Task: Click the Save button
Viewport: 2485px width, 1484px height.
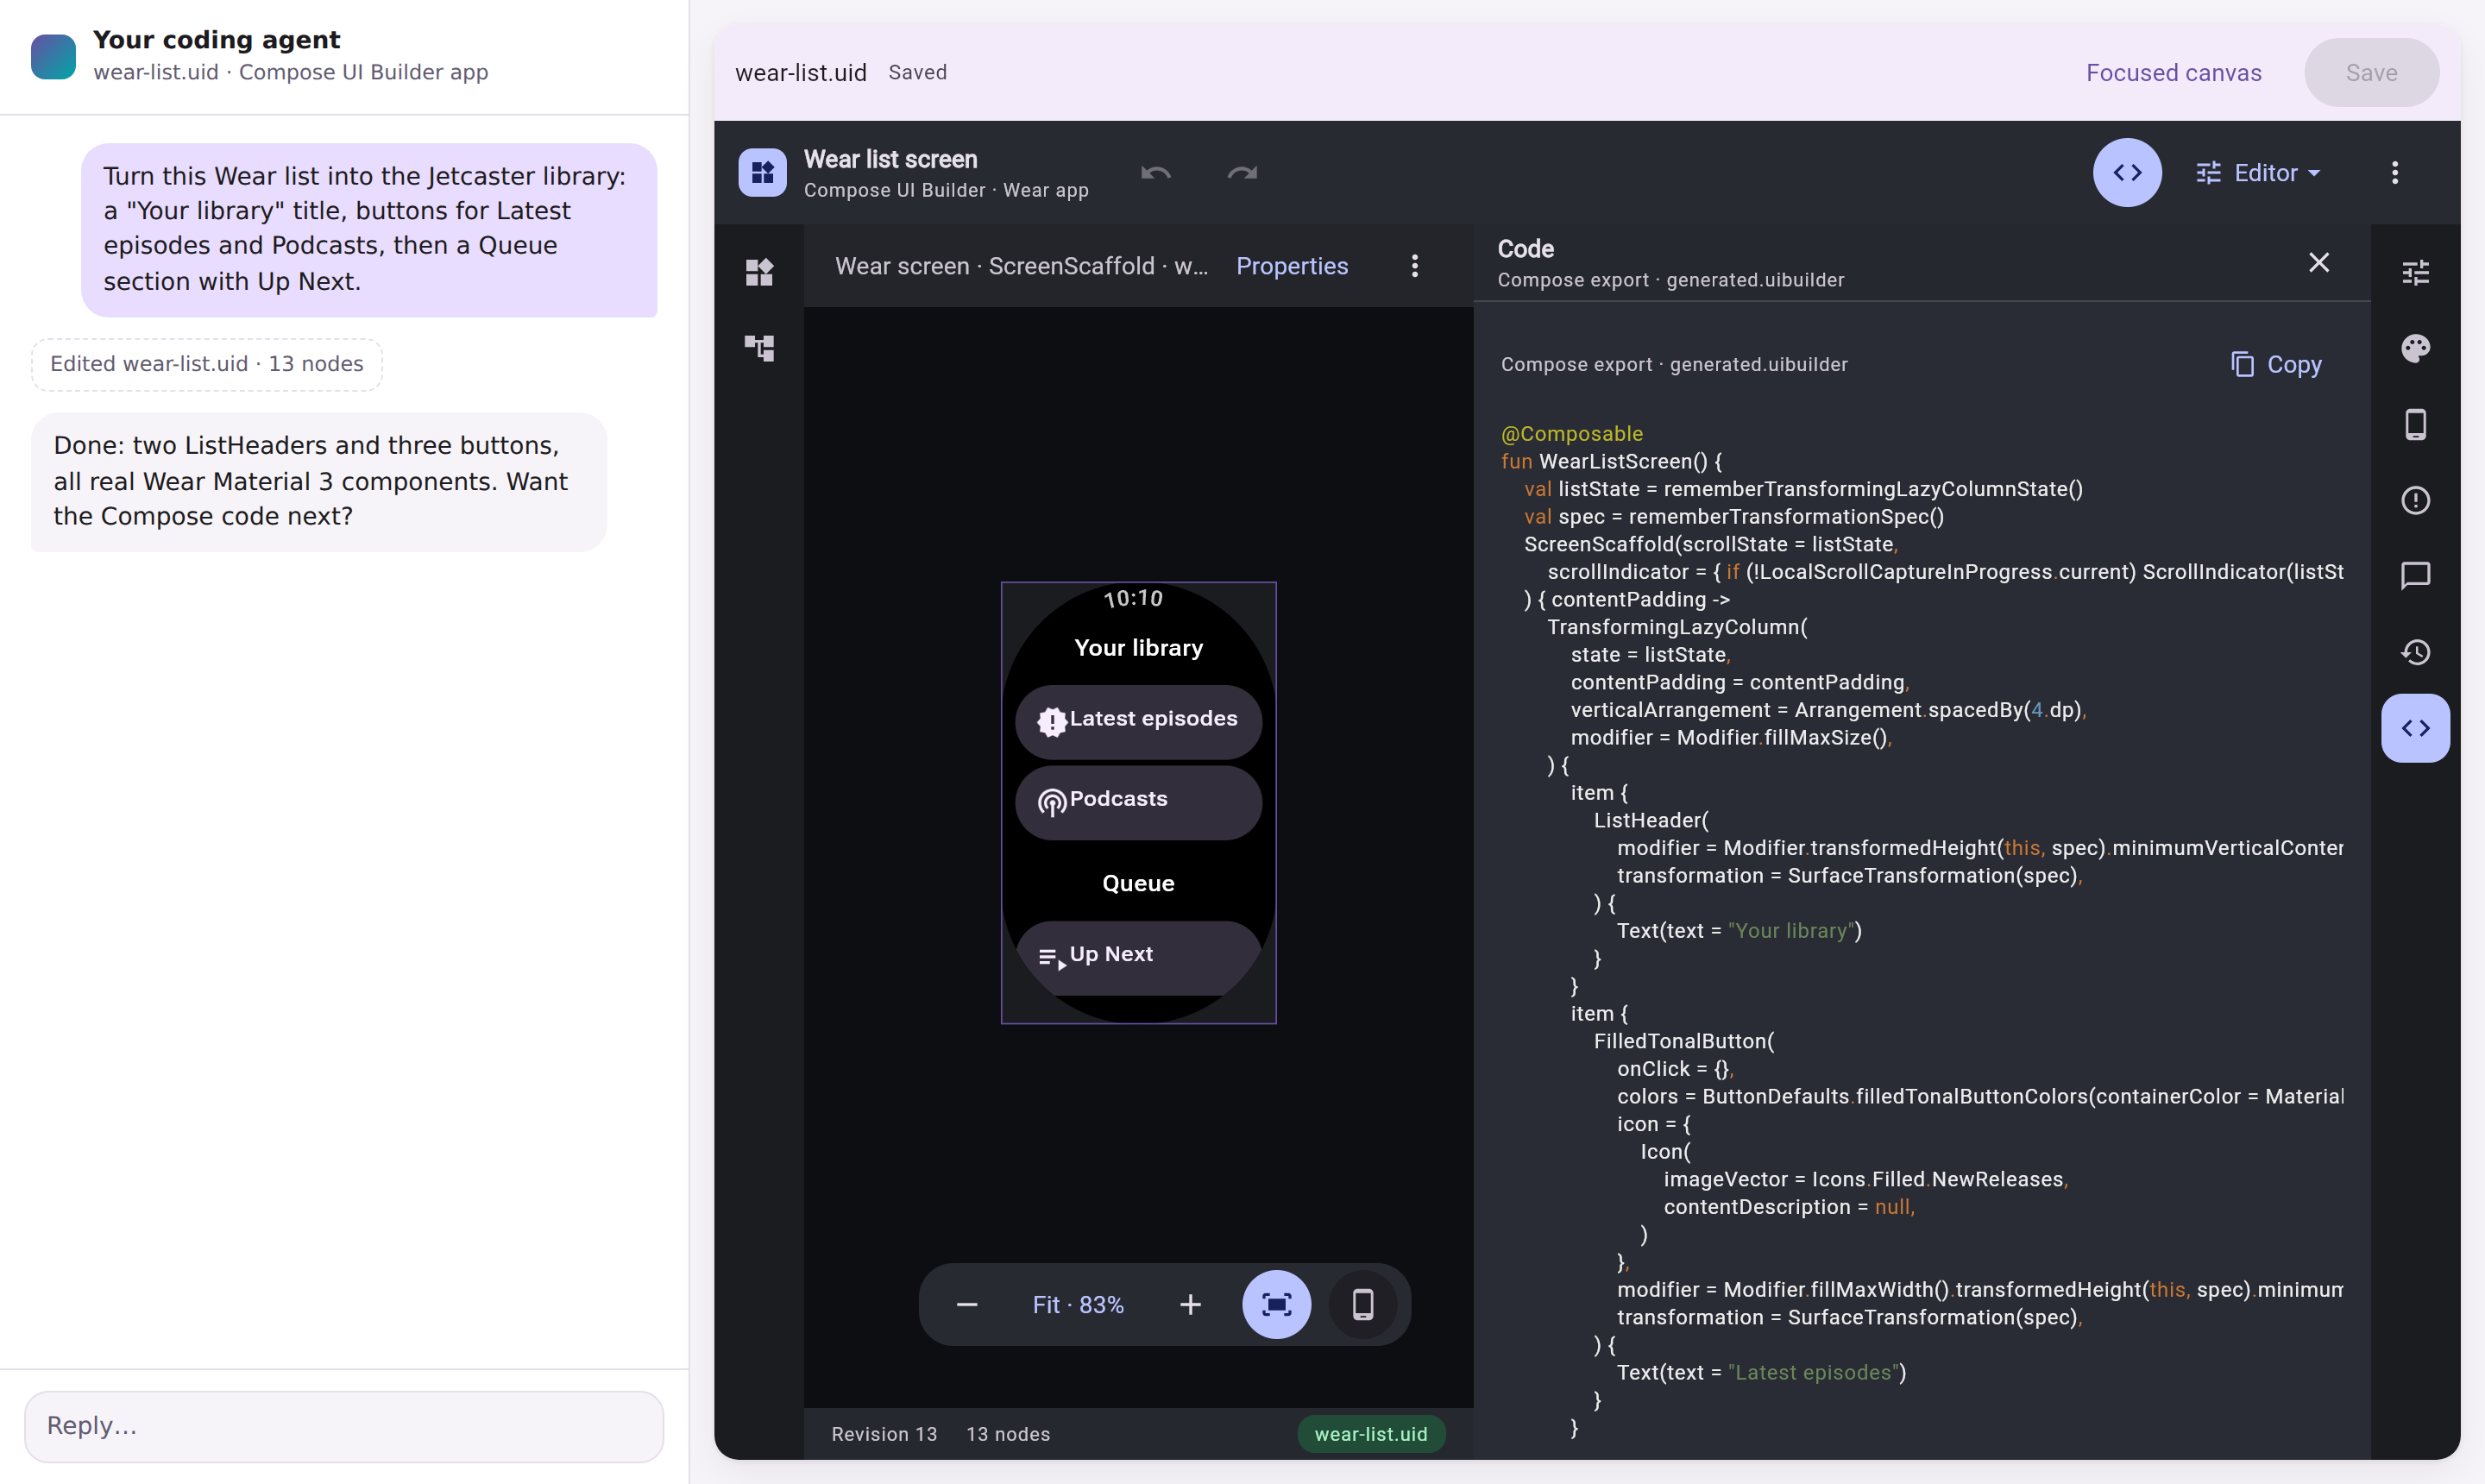Action: pyautogui.click(x=2371, y=73)
